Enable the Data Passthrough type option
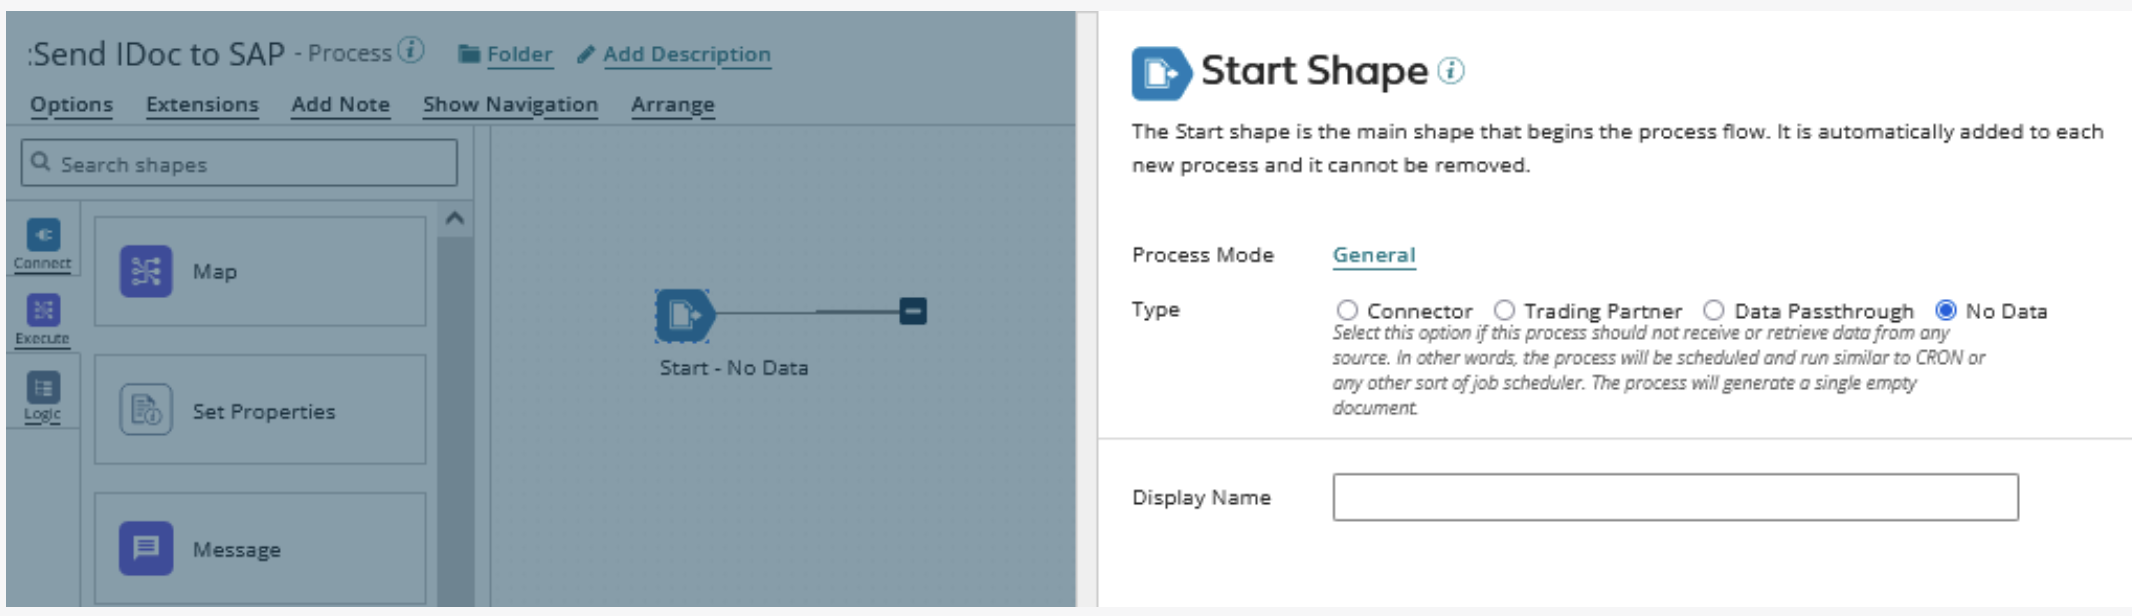This screenshot has width=2132, height=616. pyautogui.click(x=1714, y=311)
